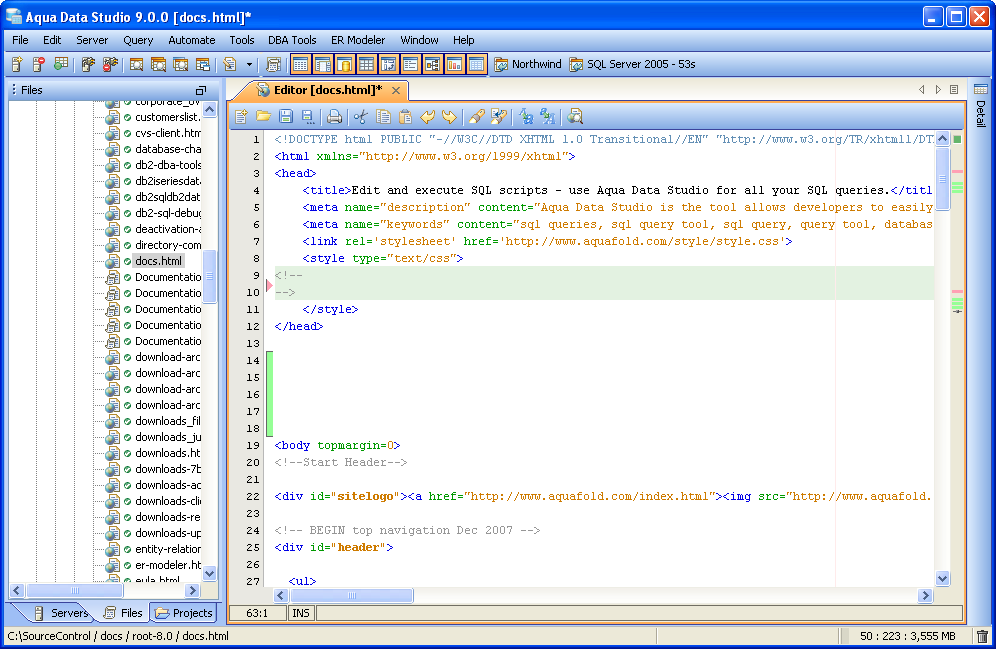Click the garbage collection trash icon

pos(982,636)
